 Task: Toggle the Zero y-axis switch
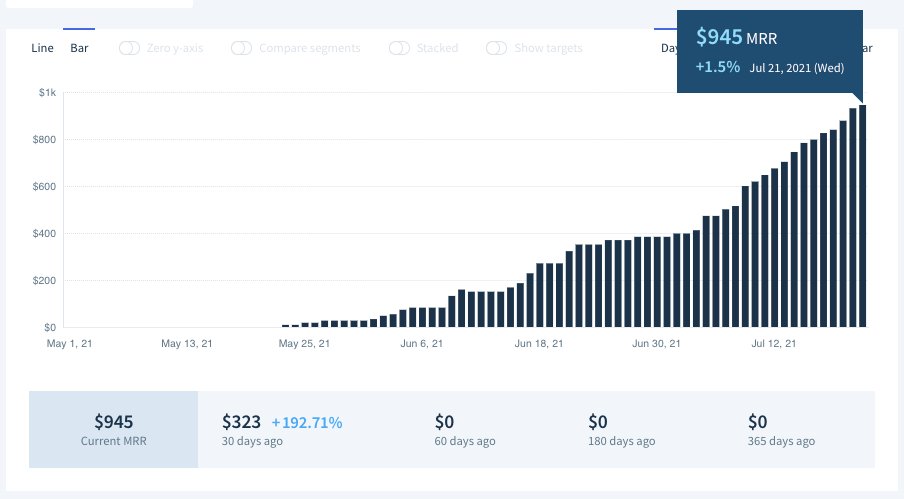[x=129, y=48]
